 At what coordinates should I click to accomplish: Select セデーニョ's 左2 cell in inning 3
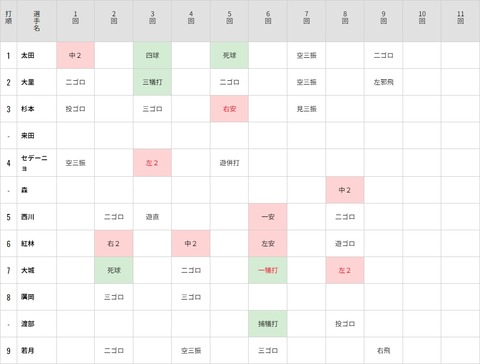(x=152, y=163)
